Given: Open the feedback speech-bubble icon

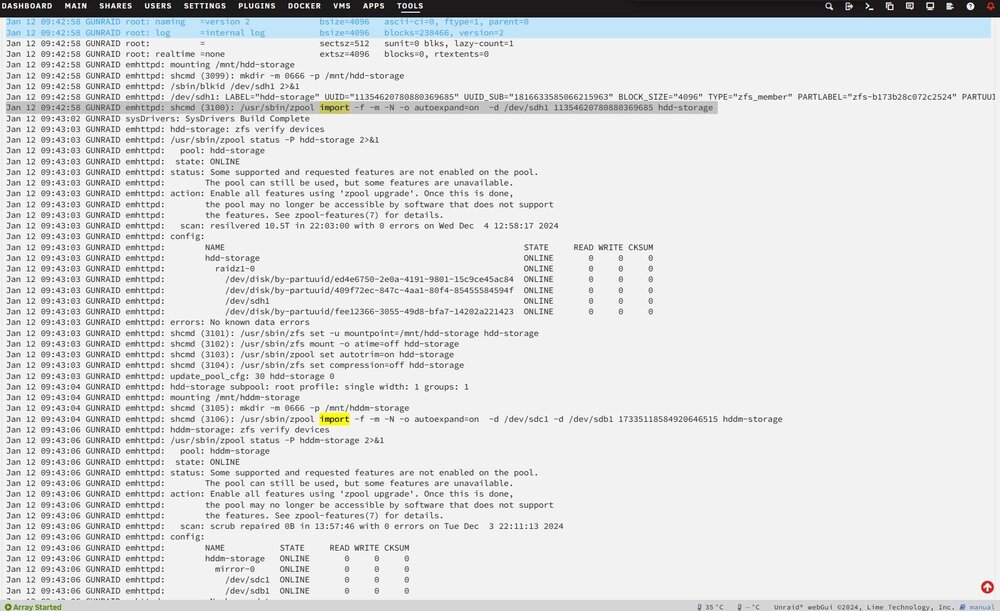Looking at the screenshot, I should [909, 6].
